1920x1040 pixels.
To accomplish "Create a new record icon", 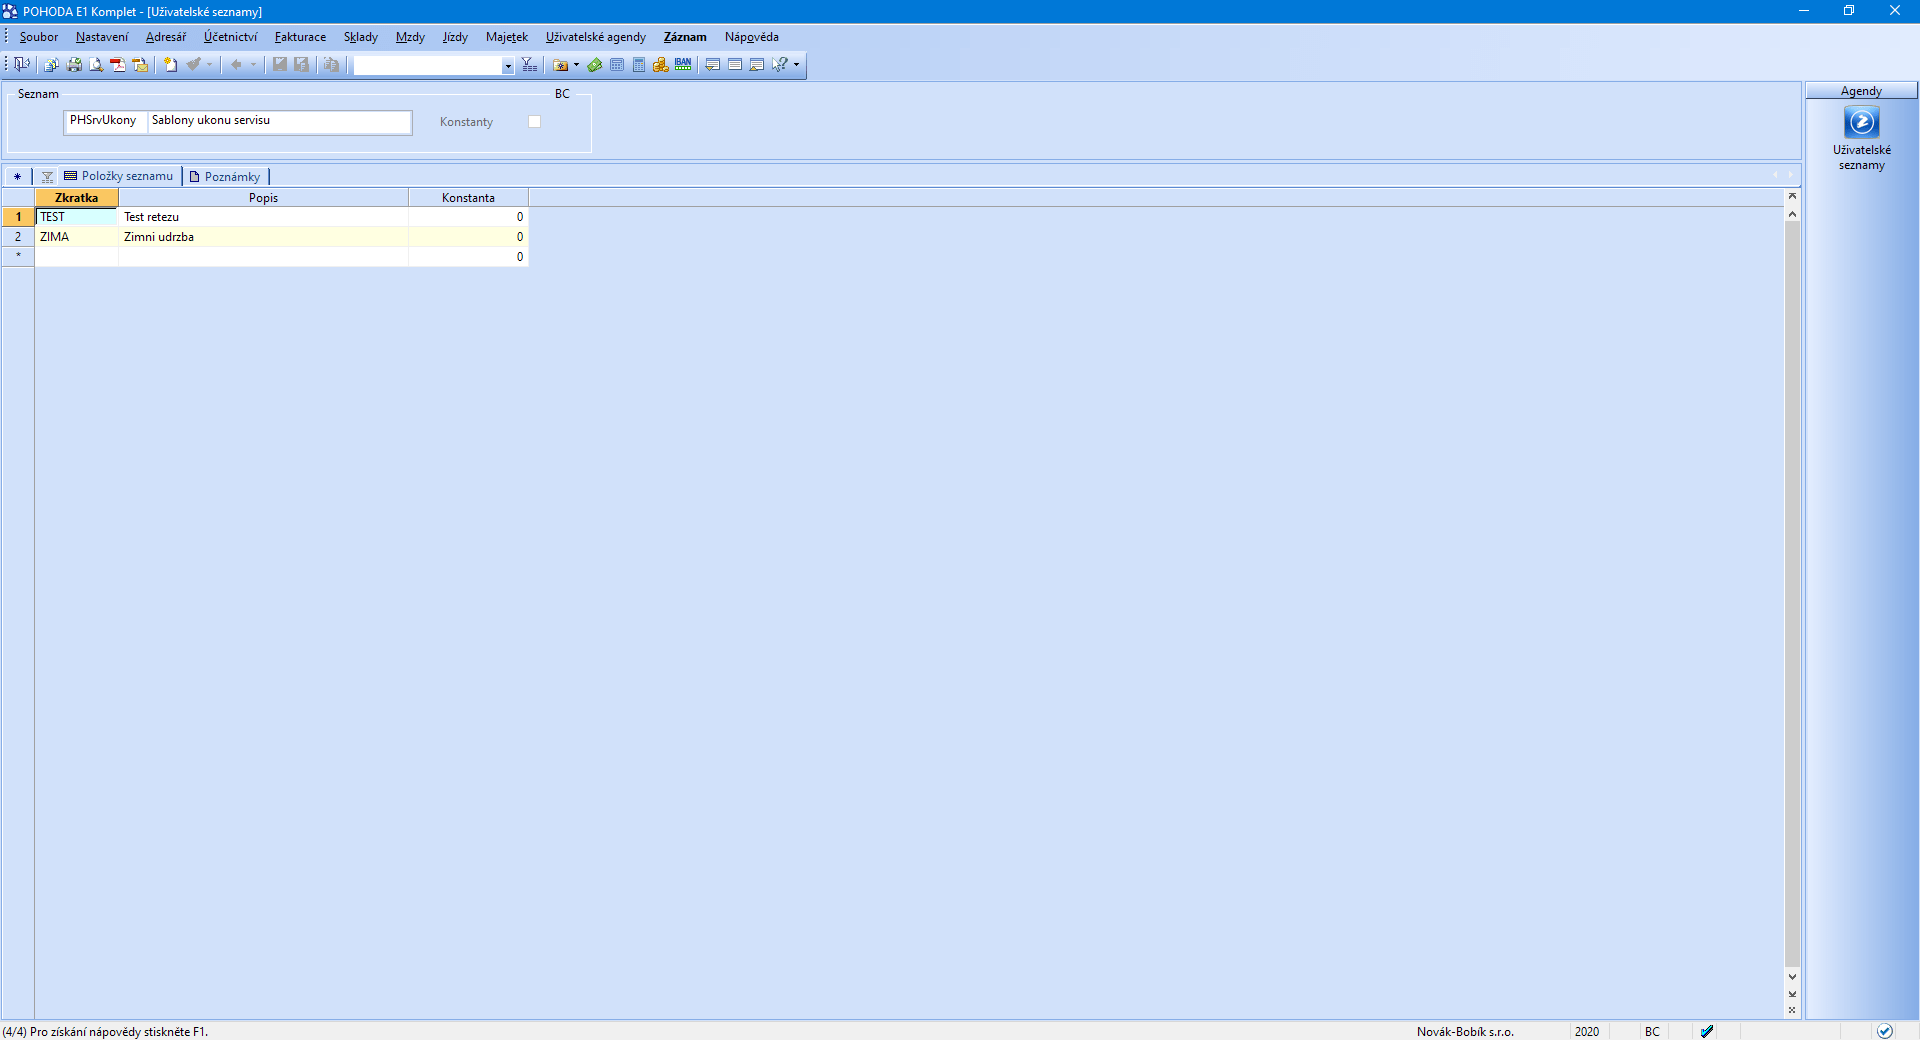I will tap(171, 64).
